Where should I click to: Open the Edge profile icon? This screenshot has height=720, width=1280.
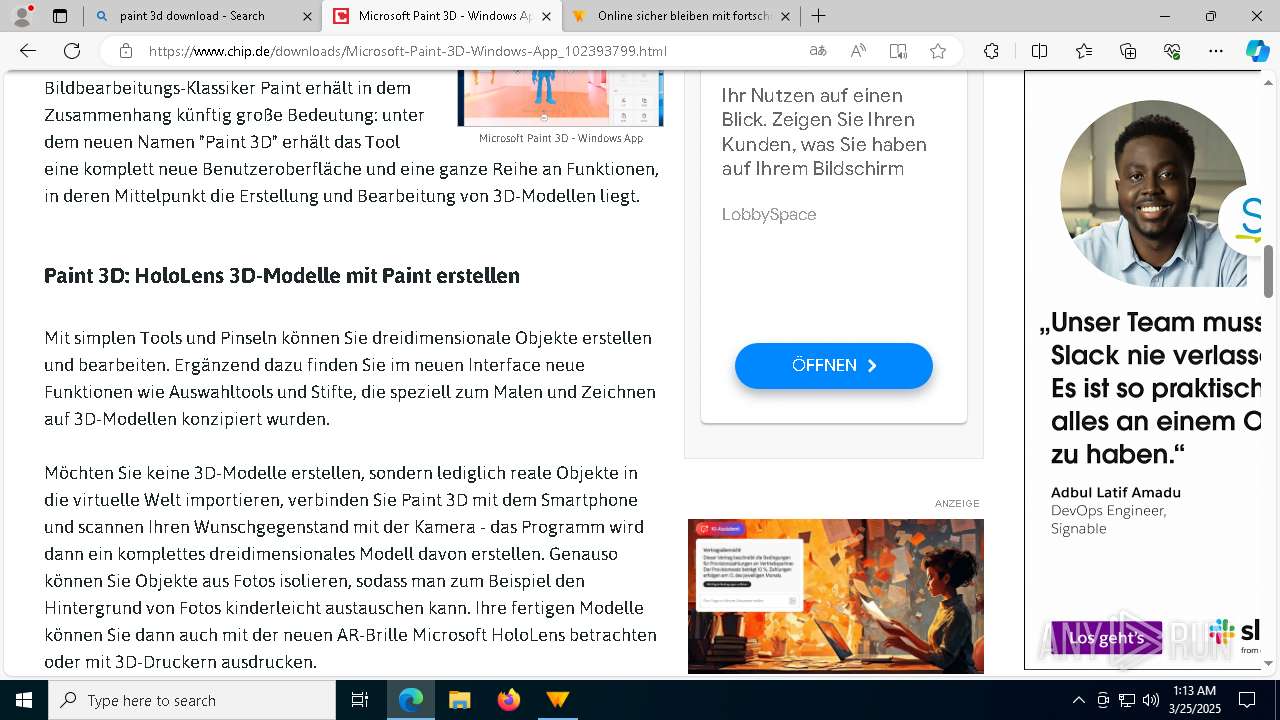click(21, 16)
